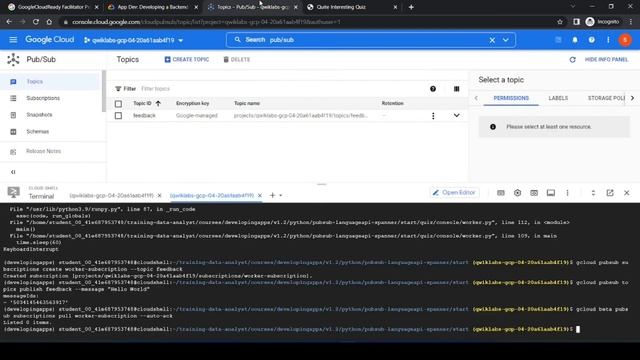Open feedback row actions menu

click(x=433, y=116)
